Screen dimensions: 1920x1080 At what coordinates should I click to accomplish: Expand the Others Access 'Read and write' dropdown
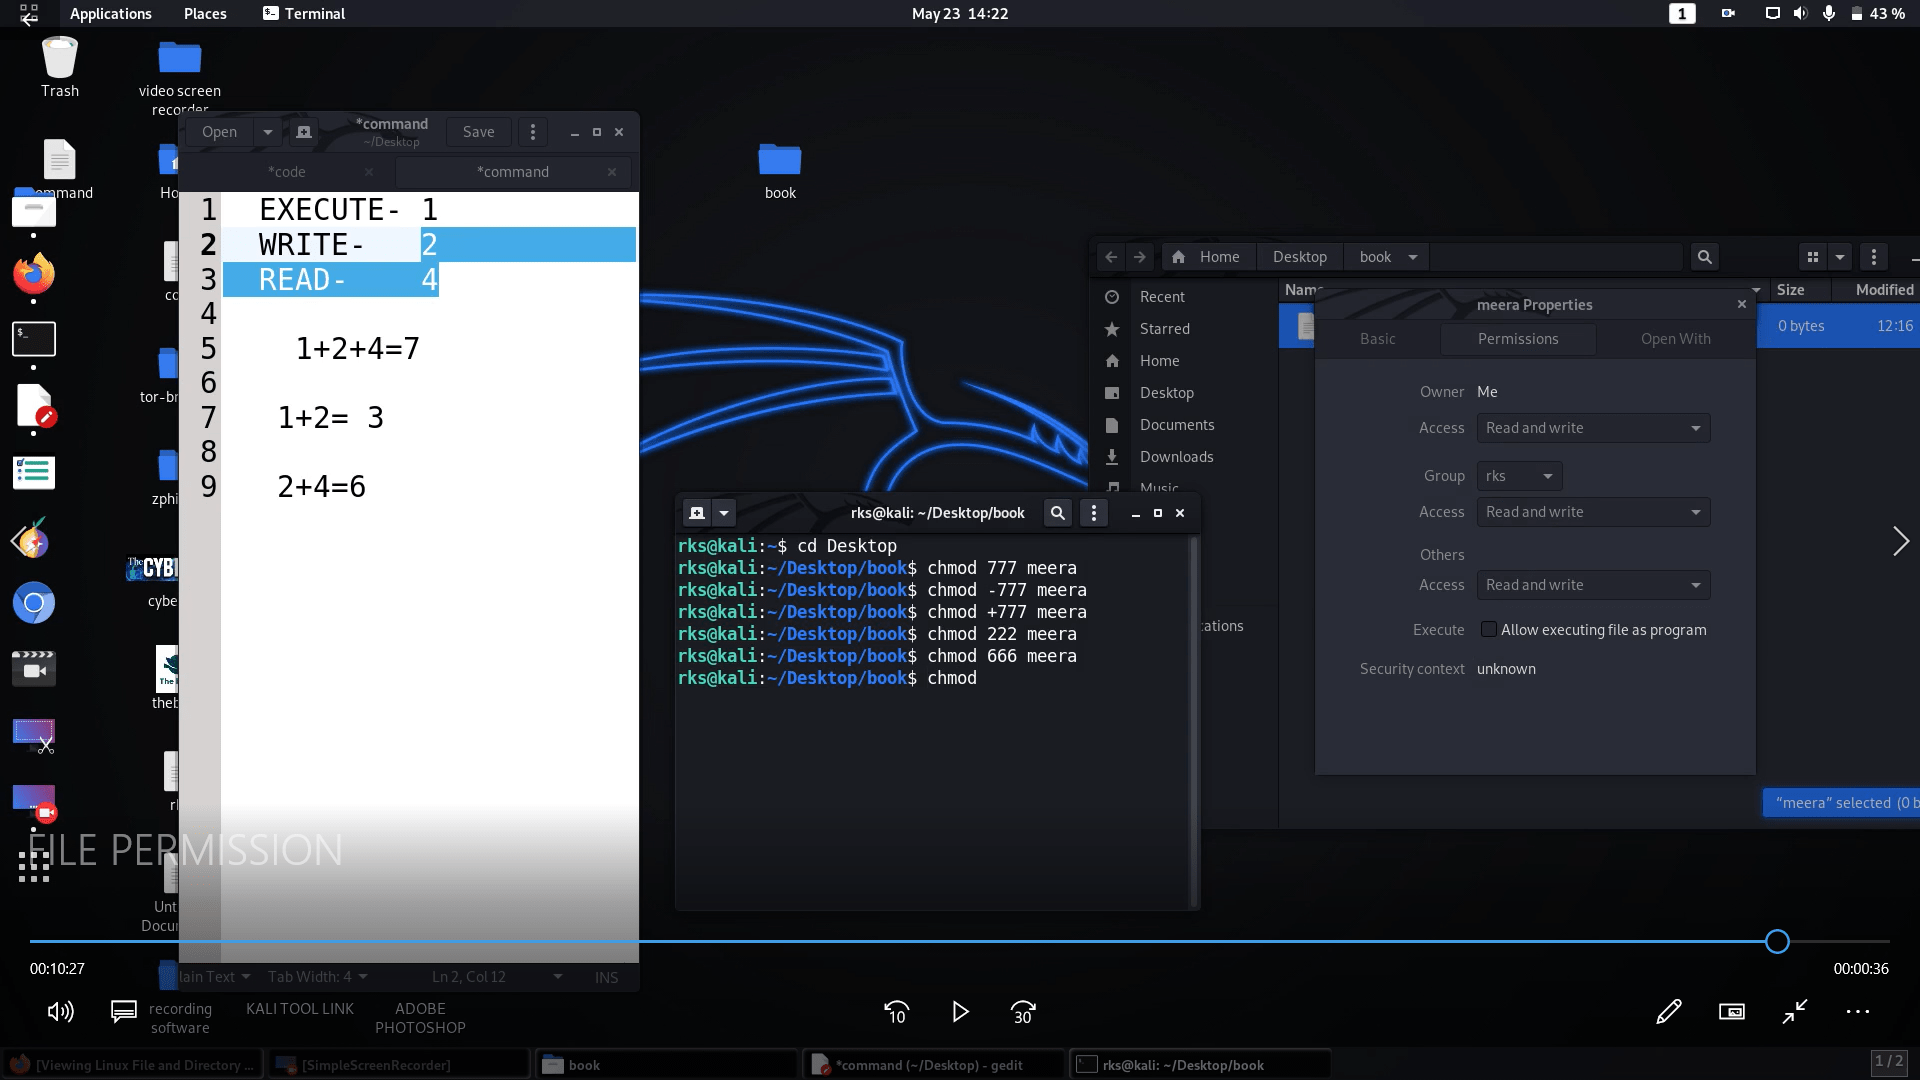tap(1592, 584)
